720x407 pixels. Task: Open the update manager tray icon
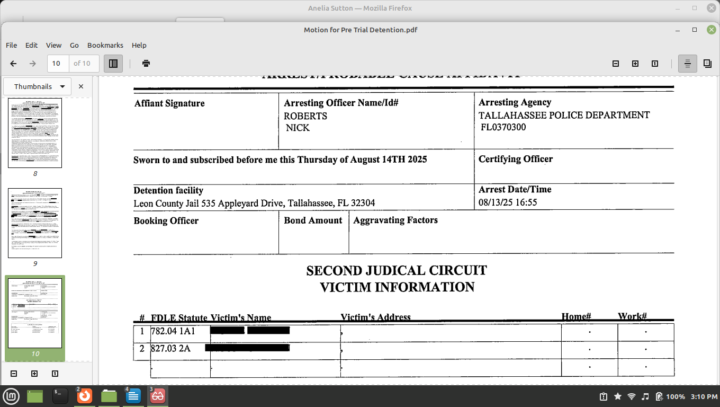pyautogui.click(x=603, y=396)
